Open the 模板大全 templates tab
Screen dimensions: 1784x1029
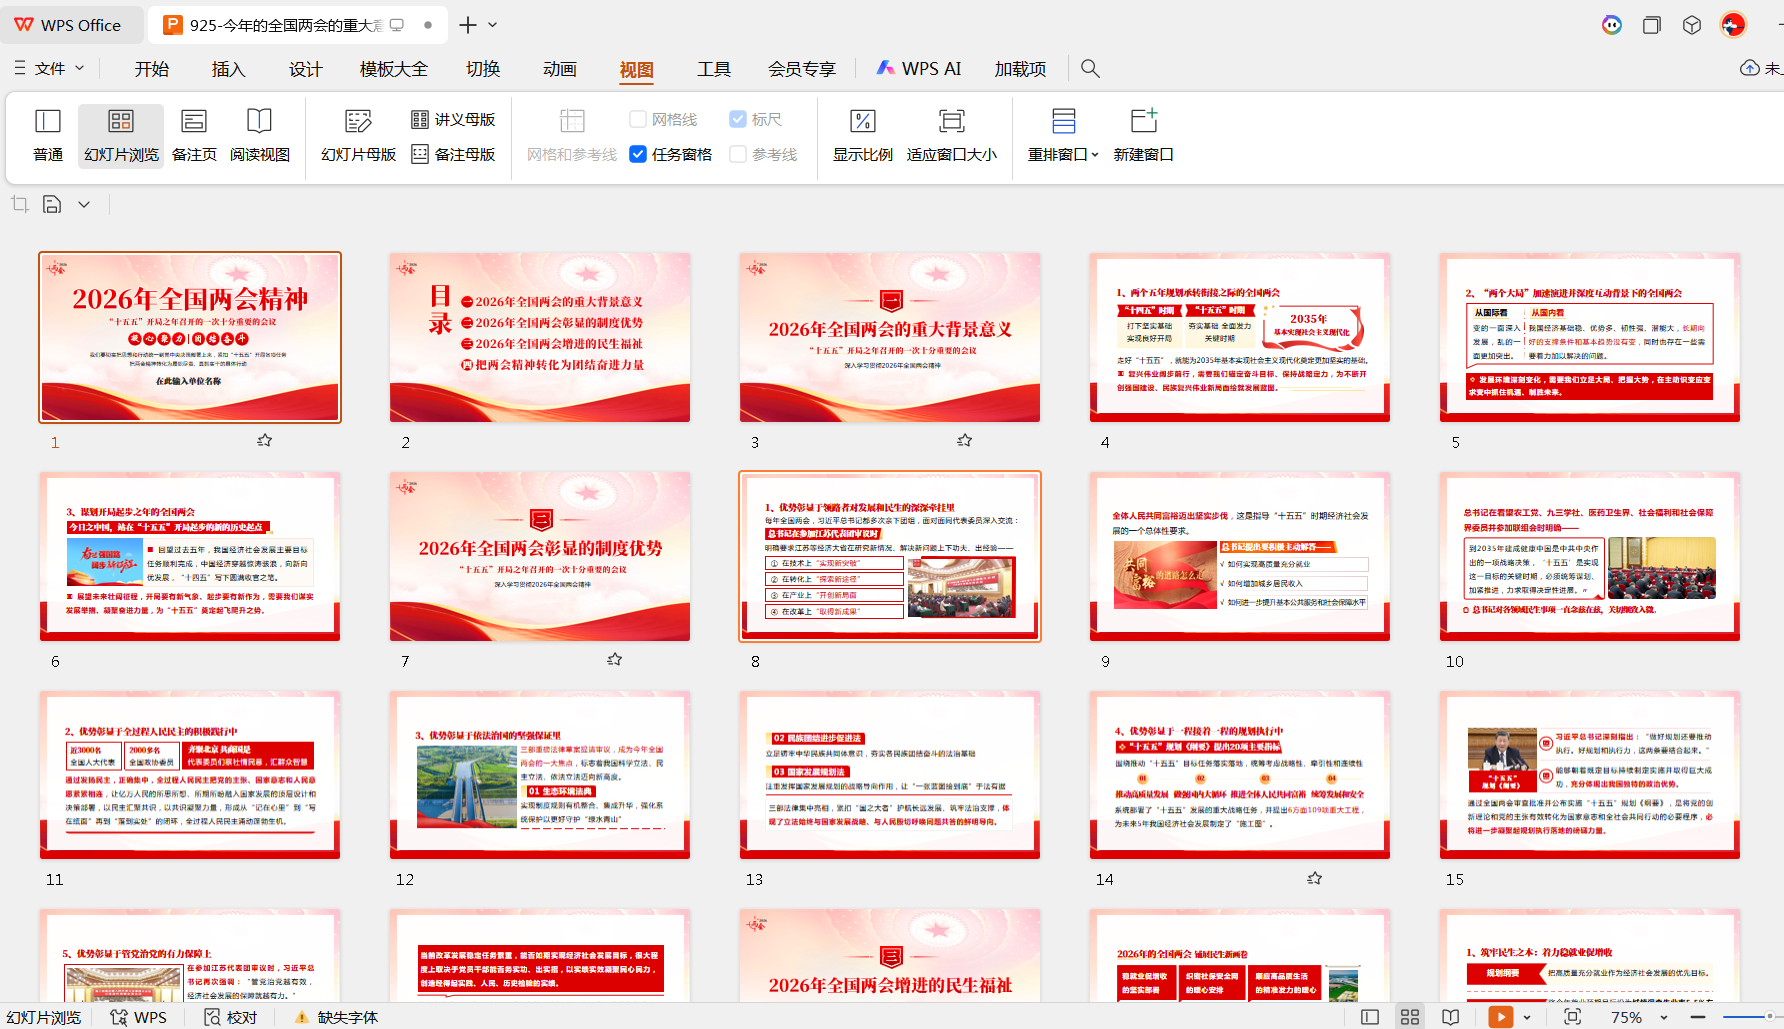394,68
